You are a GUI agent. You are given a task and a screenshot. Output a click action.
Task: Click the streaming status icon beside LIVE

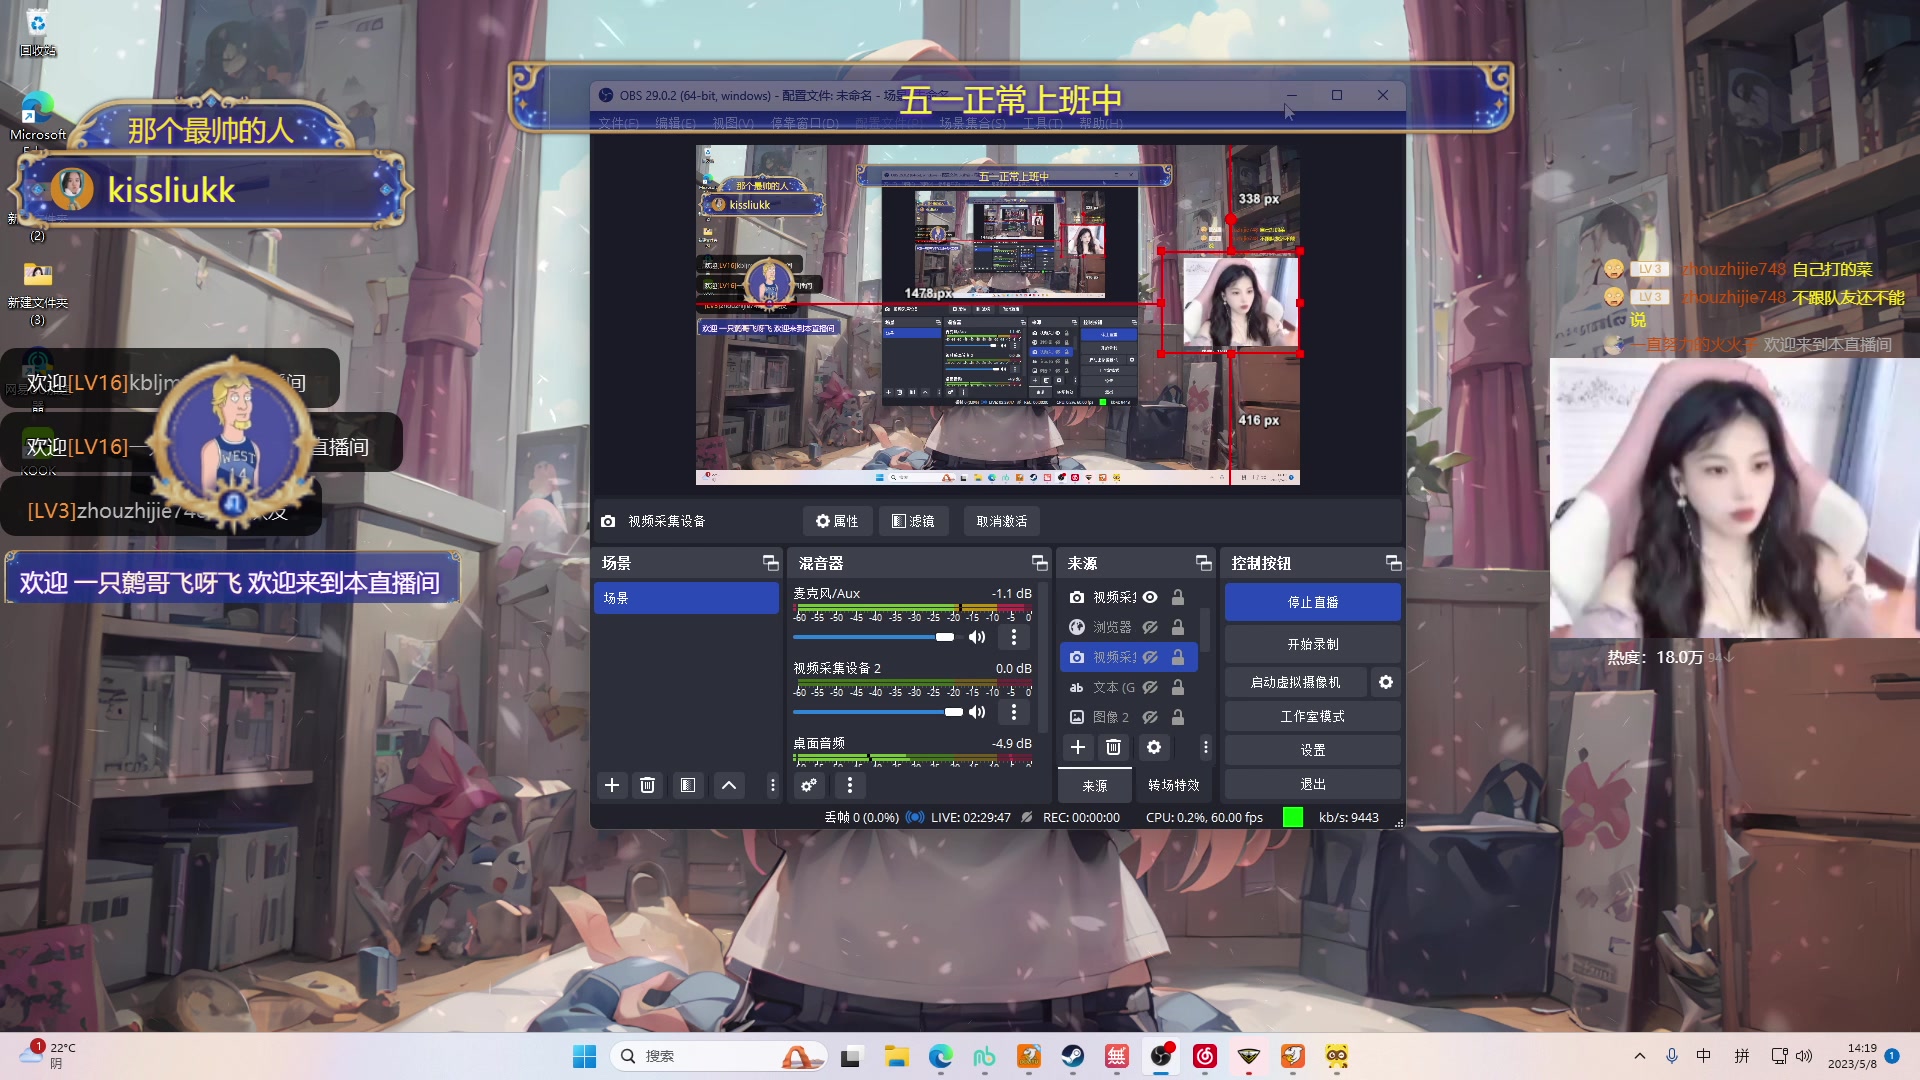tap(915, 817)
